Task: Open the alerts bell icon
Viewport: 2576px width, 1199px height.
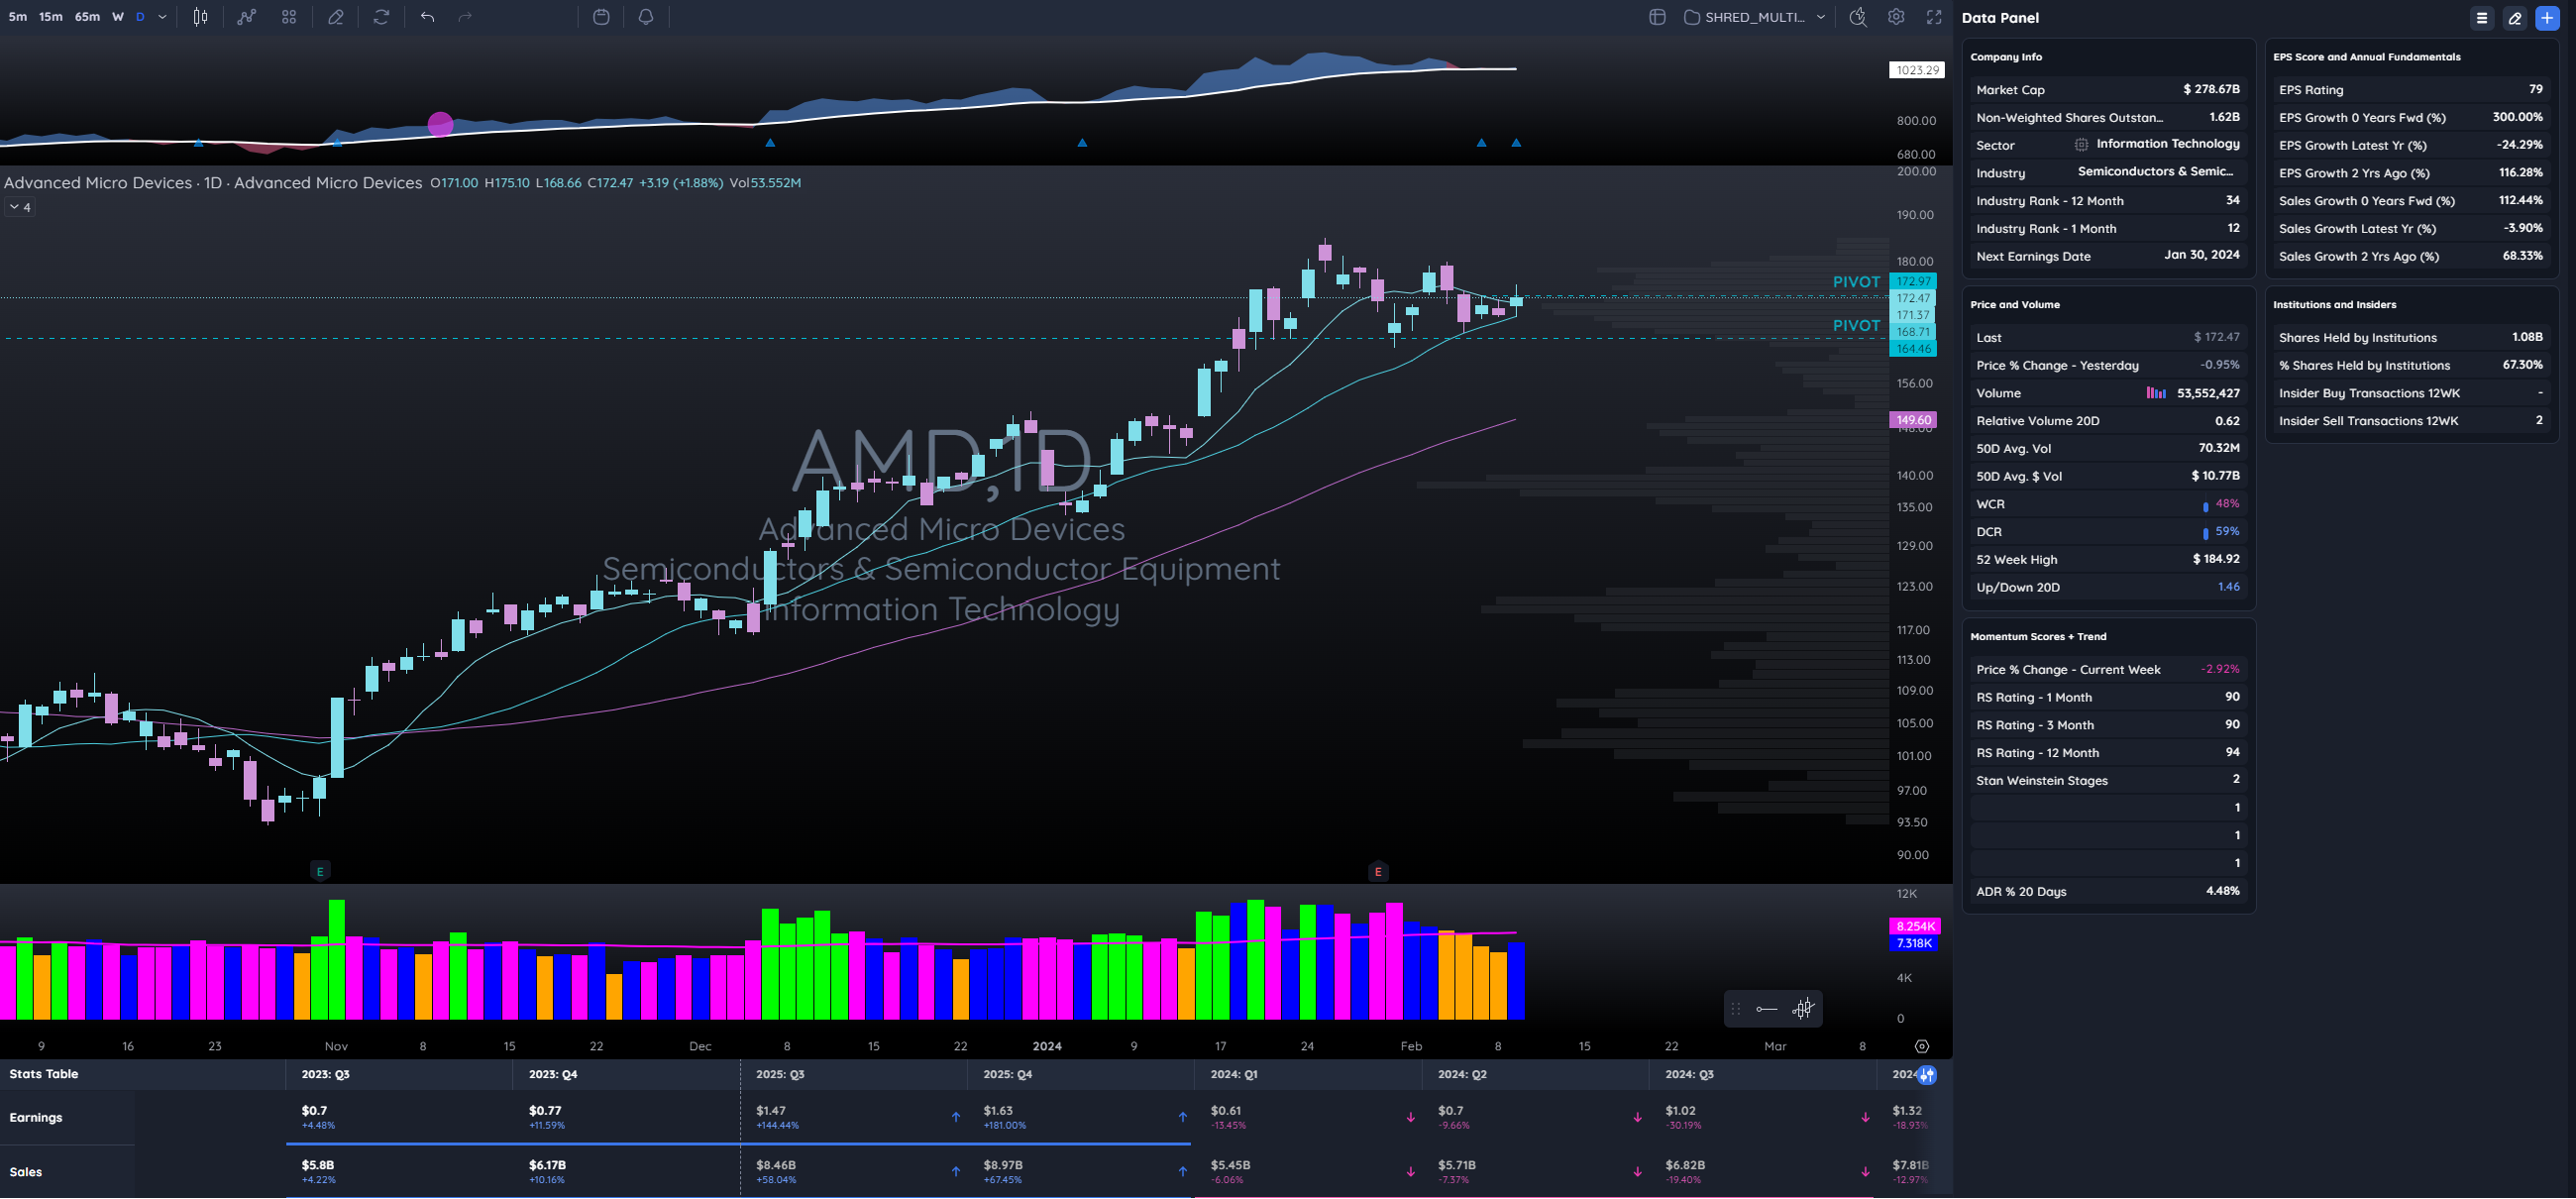Action: coord(646,17)
